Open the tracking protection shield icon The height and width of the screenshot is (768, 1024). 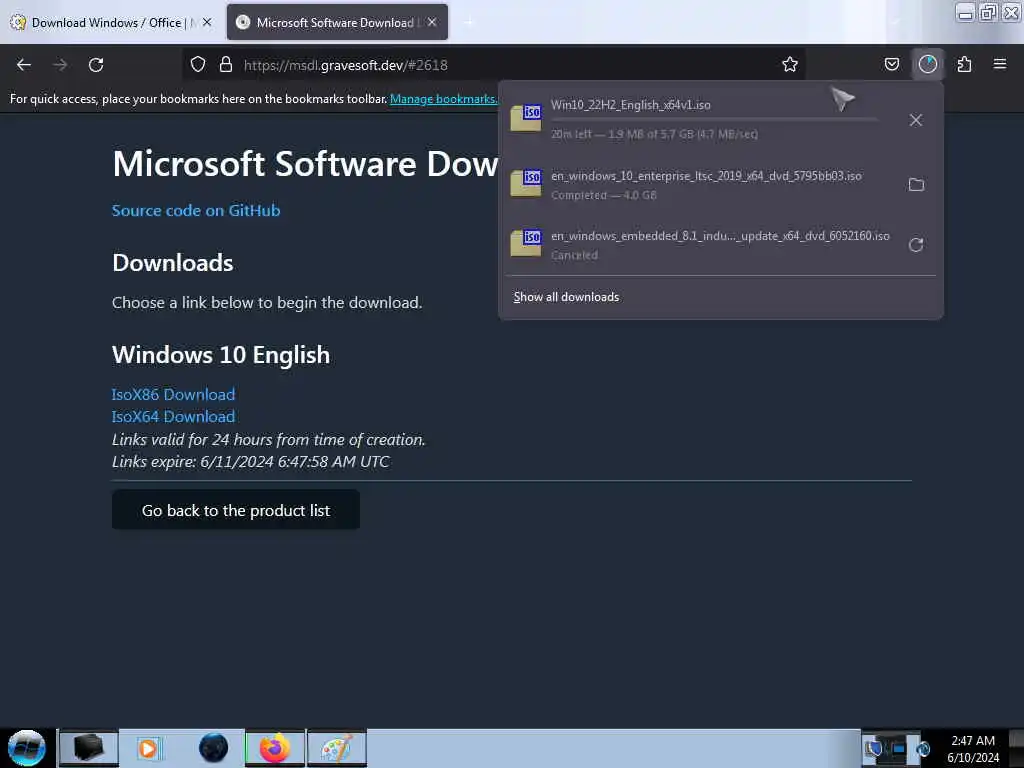click(198, 65)
